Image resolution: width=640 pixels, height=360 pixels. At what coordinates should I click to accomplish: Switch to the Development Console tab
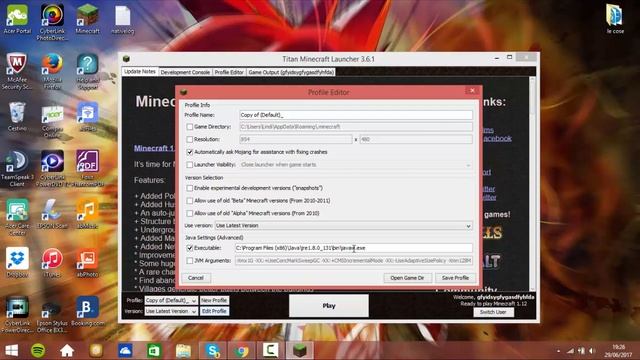185,72
